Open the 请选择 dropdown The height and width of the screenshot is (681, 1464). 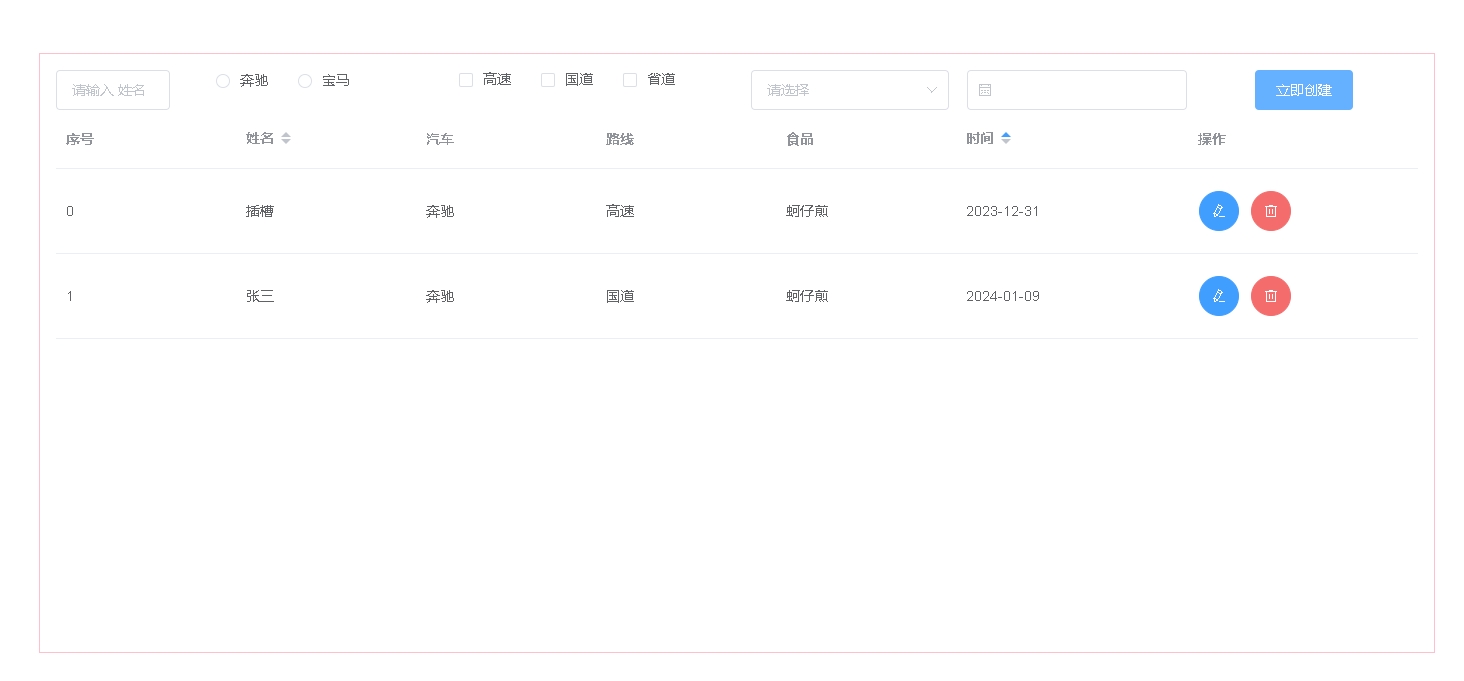point(850,90)
